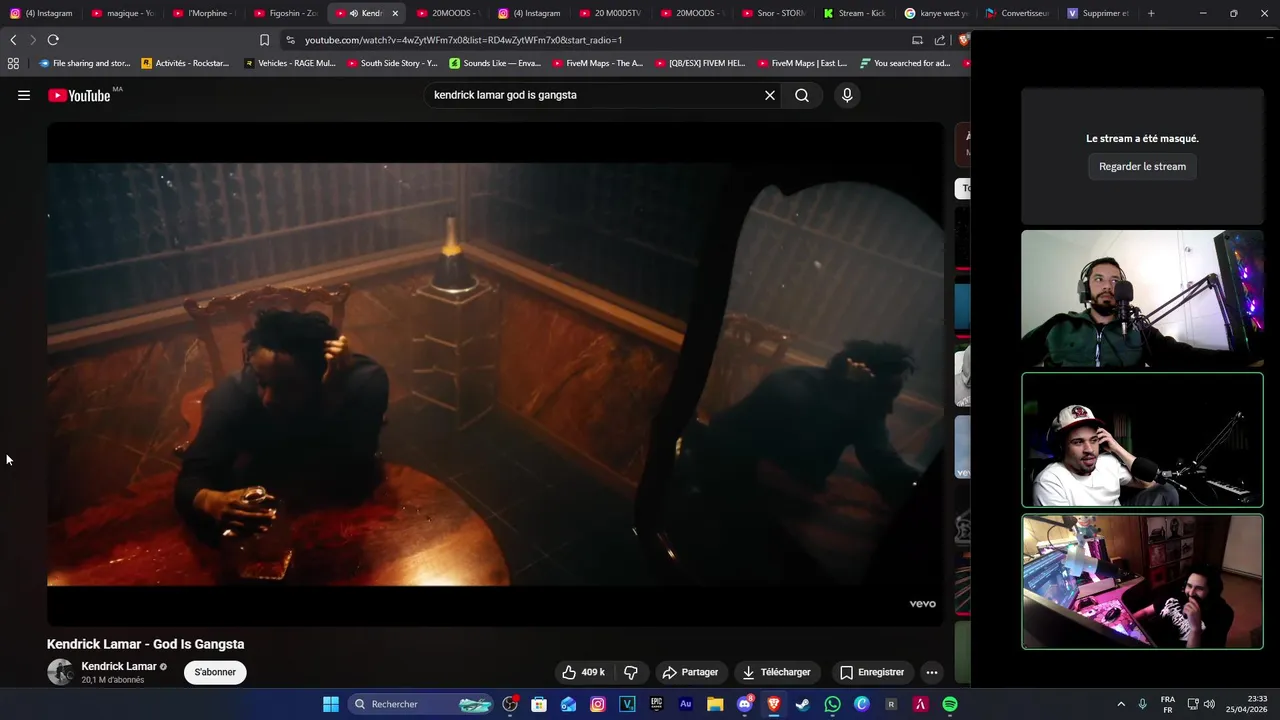Open You searched for ad... bookmark
The width and height of the screenshot is (1280, 720).
coord(905,63)
